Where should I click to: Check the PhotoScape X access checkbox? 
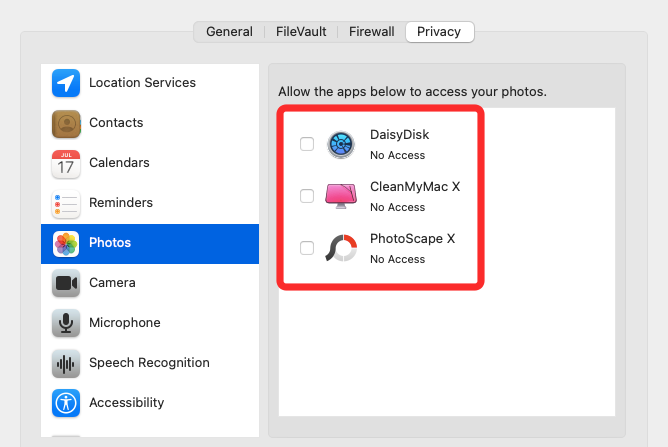point(307,248)
